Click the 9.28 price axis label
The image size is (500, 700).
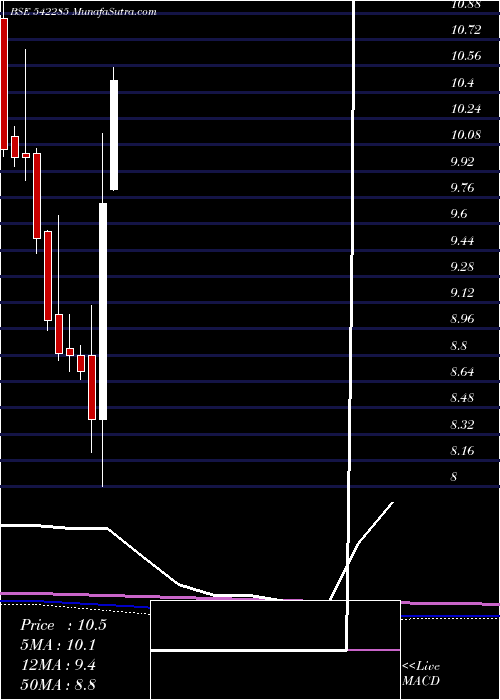click(x=462, y=267)
